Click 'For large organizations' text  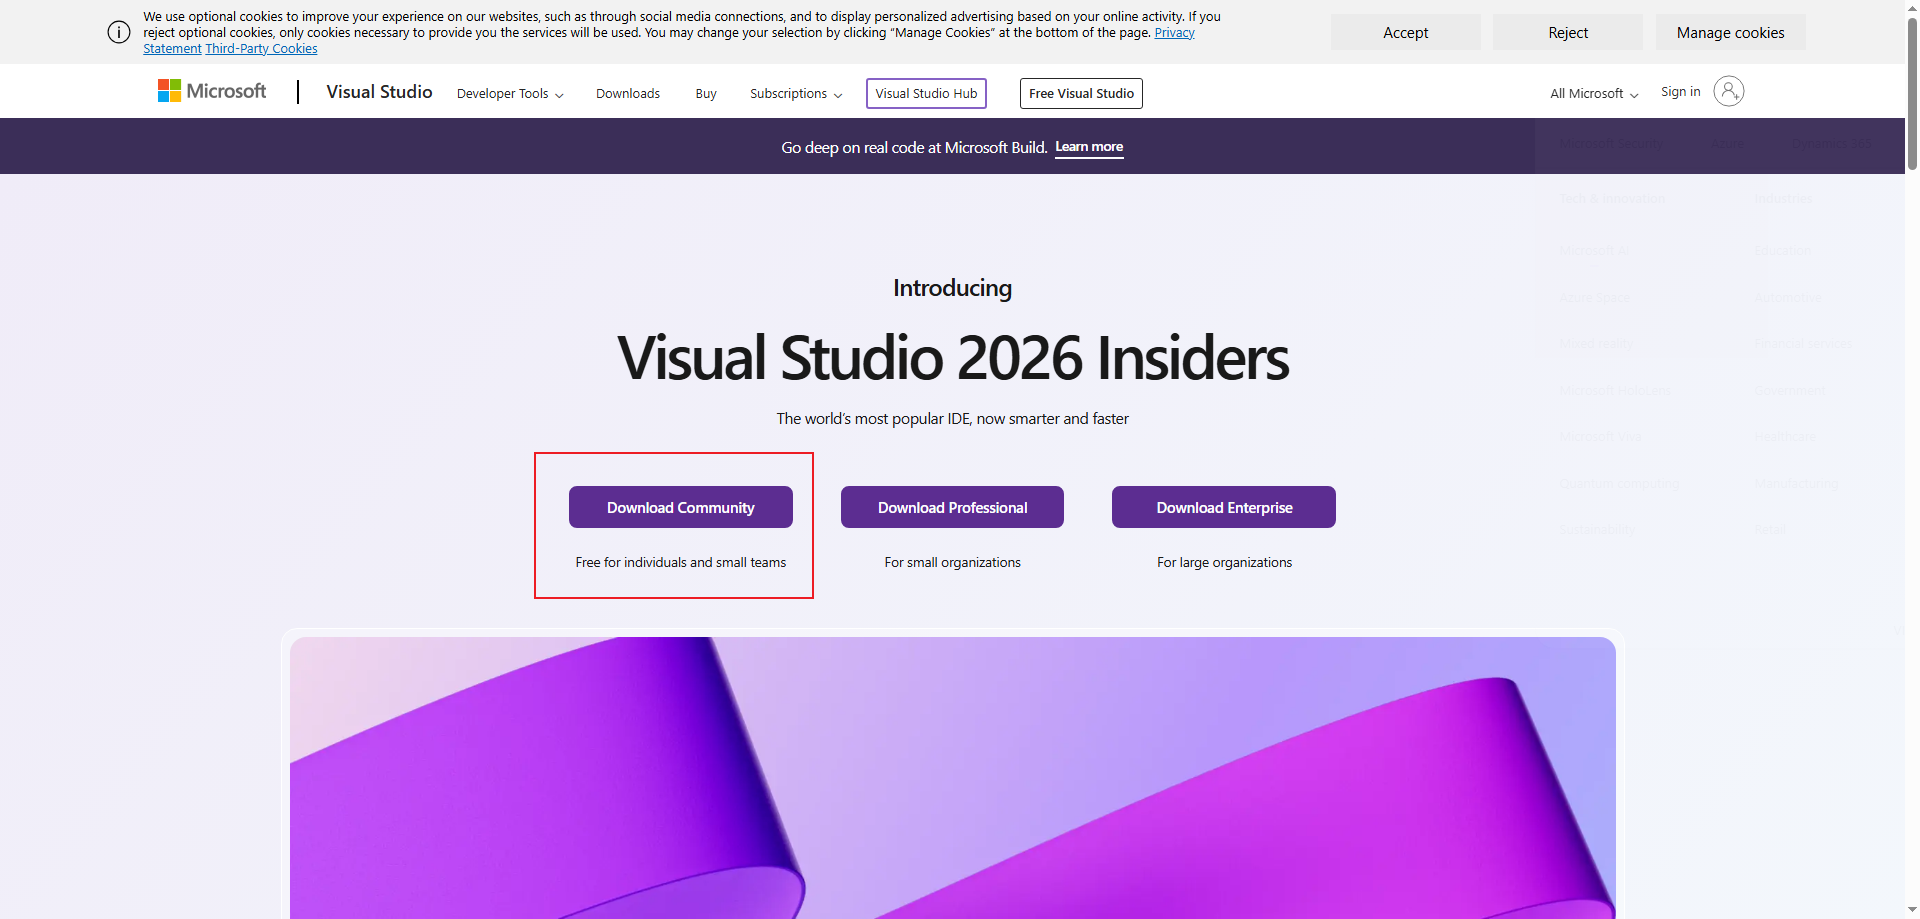coord(1224,562)
